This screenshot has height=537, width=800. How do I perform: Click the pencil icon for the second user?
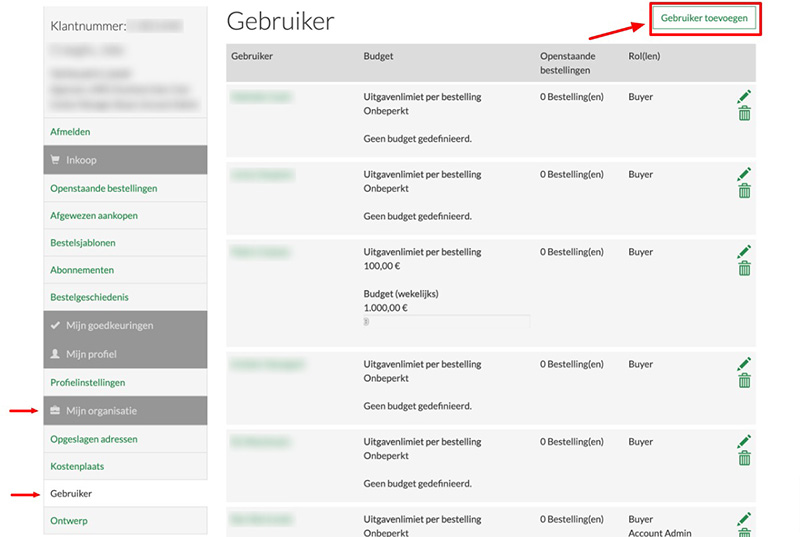pos(744,174)
